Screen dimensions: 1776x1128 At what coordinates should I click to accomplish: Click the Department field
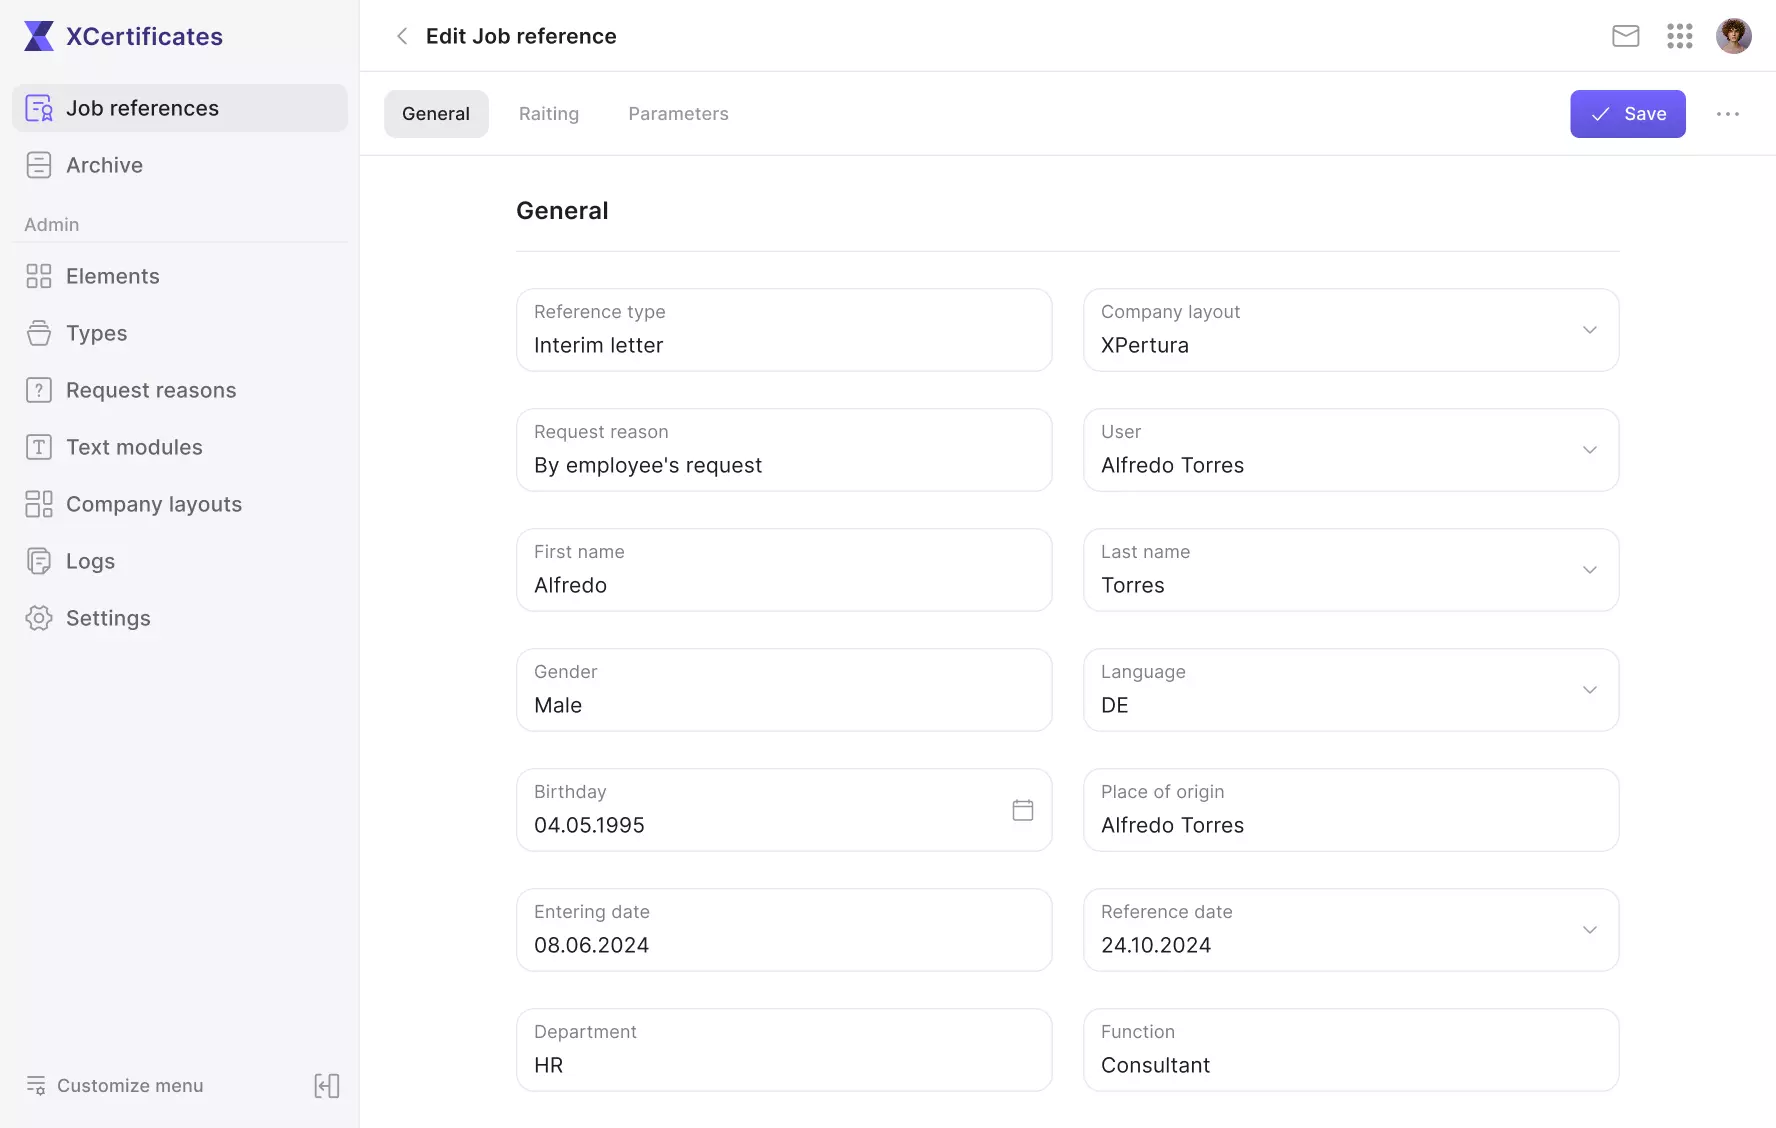(784, 1050)
